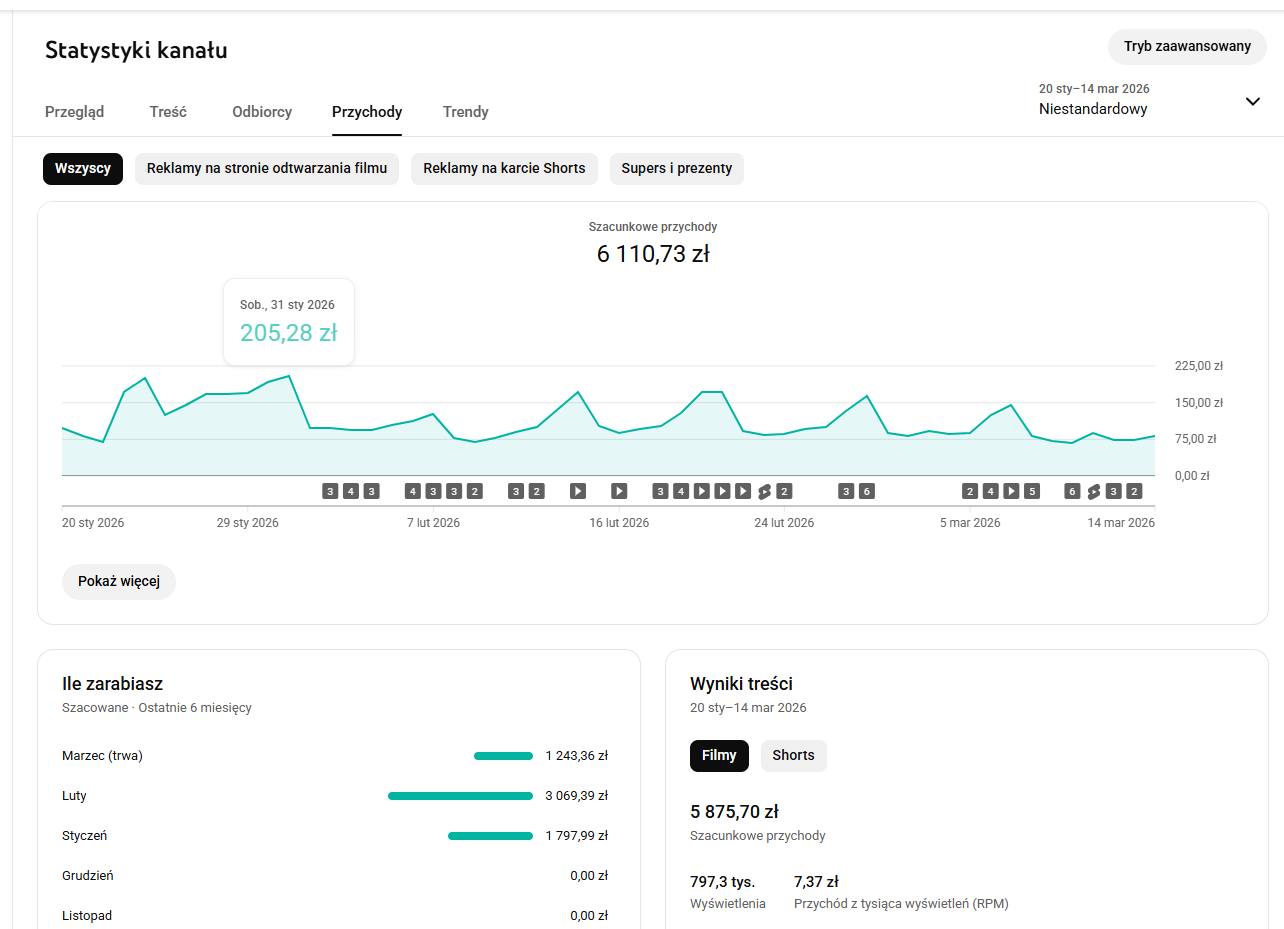1284x929 pixels.
Task: Select the Wszyscy revenue filter chip
Action: pos(82,169)
